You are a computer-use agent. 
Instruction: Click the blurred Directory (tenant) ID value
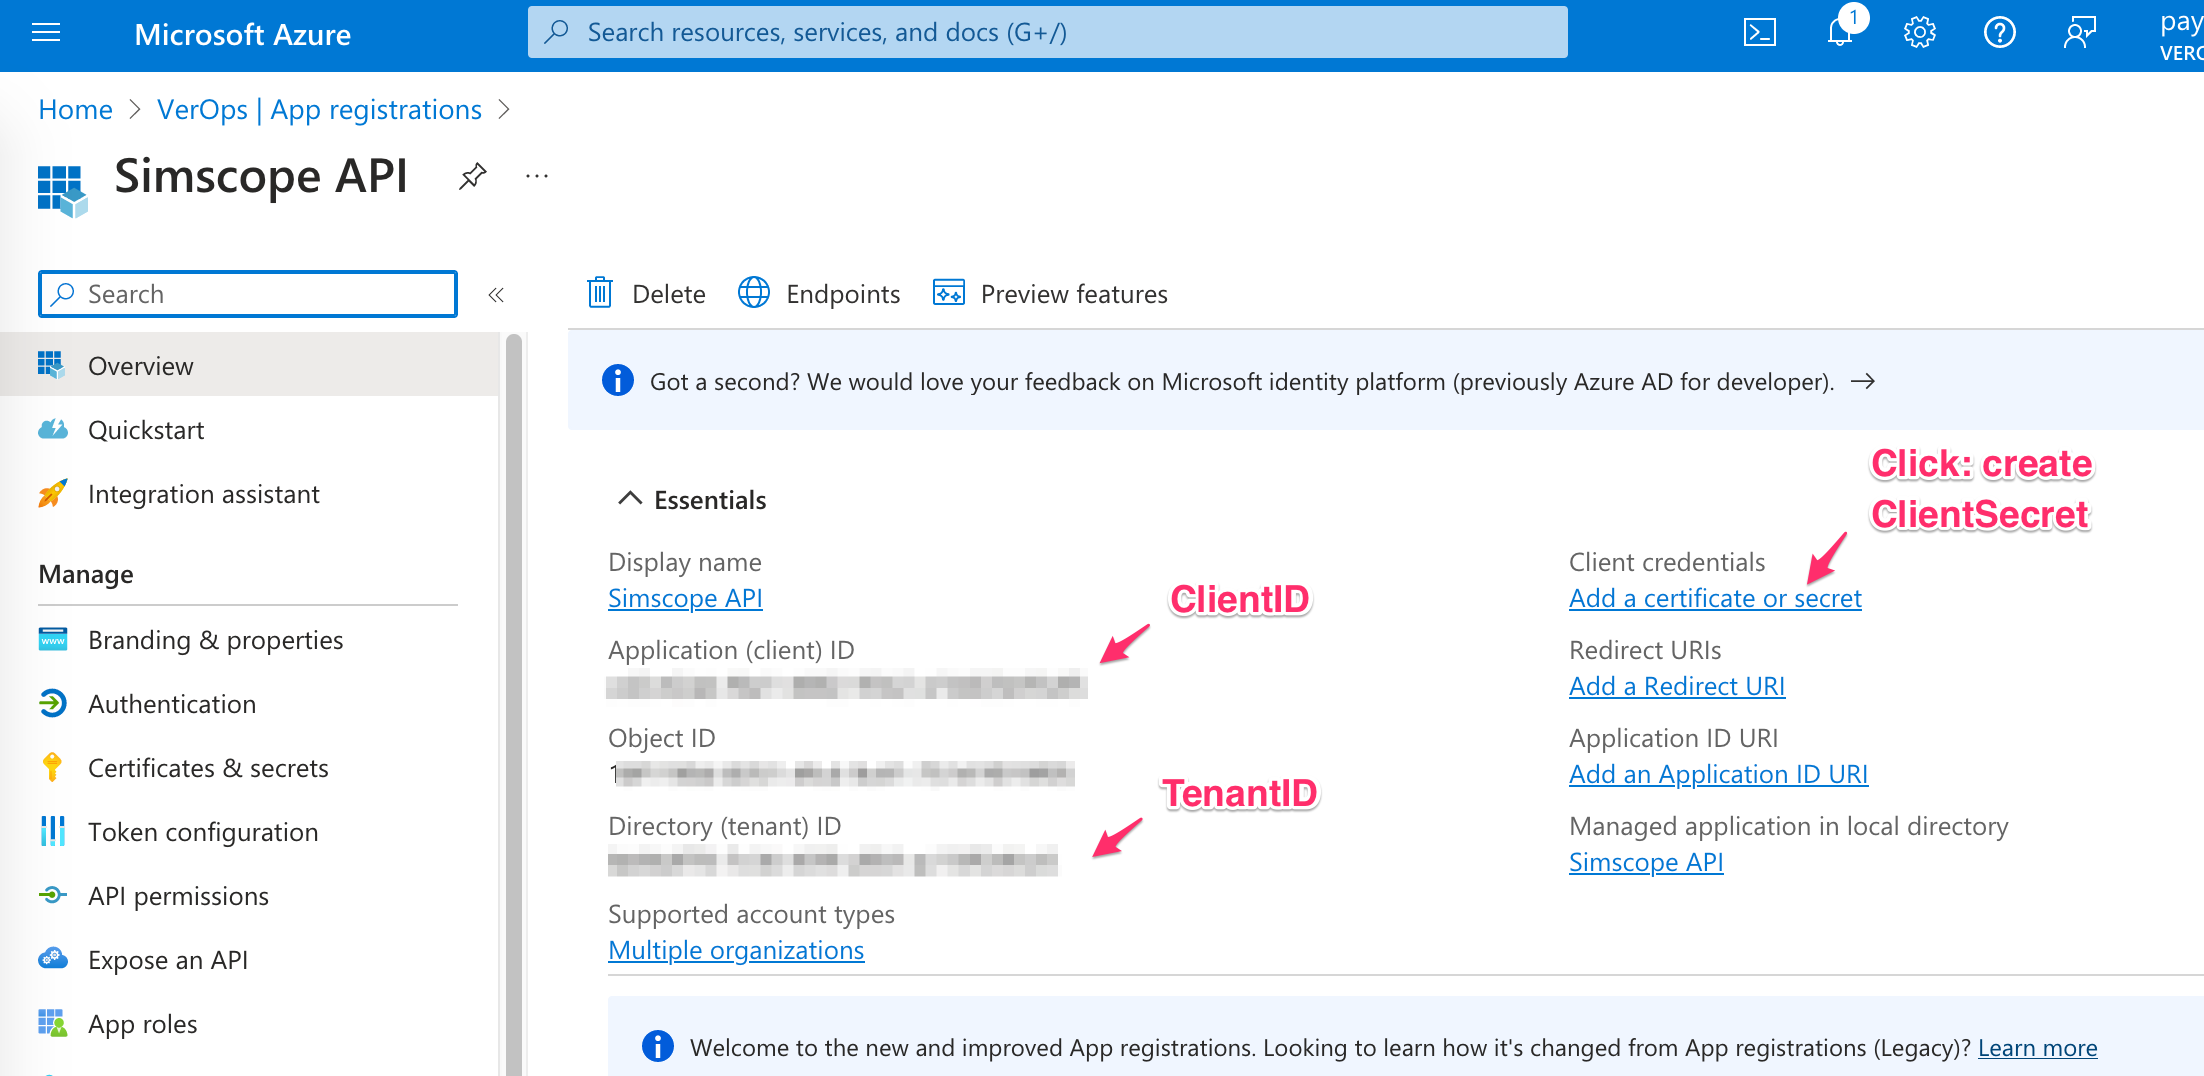click(833, 861)
